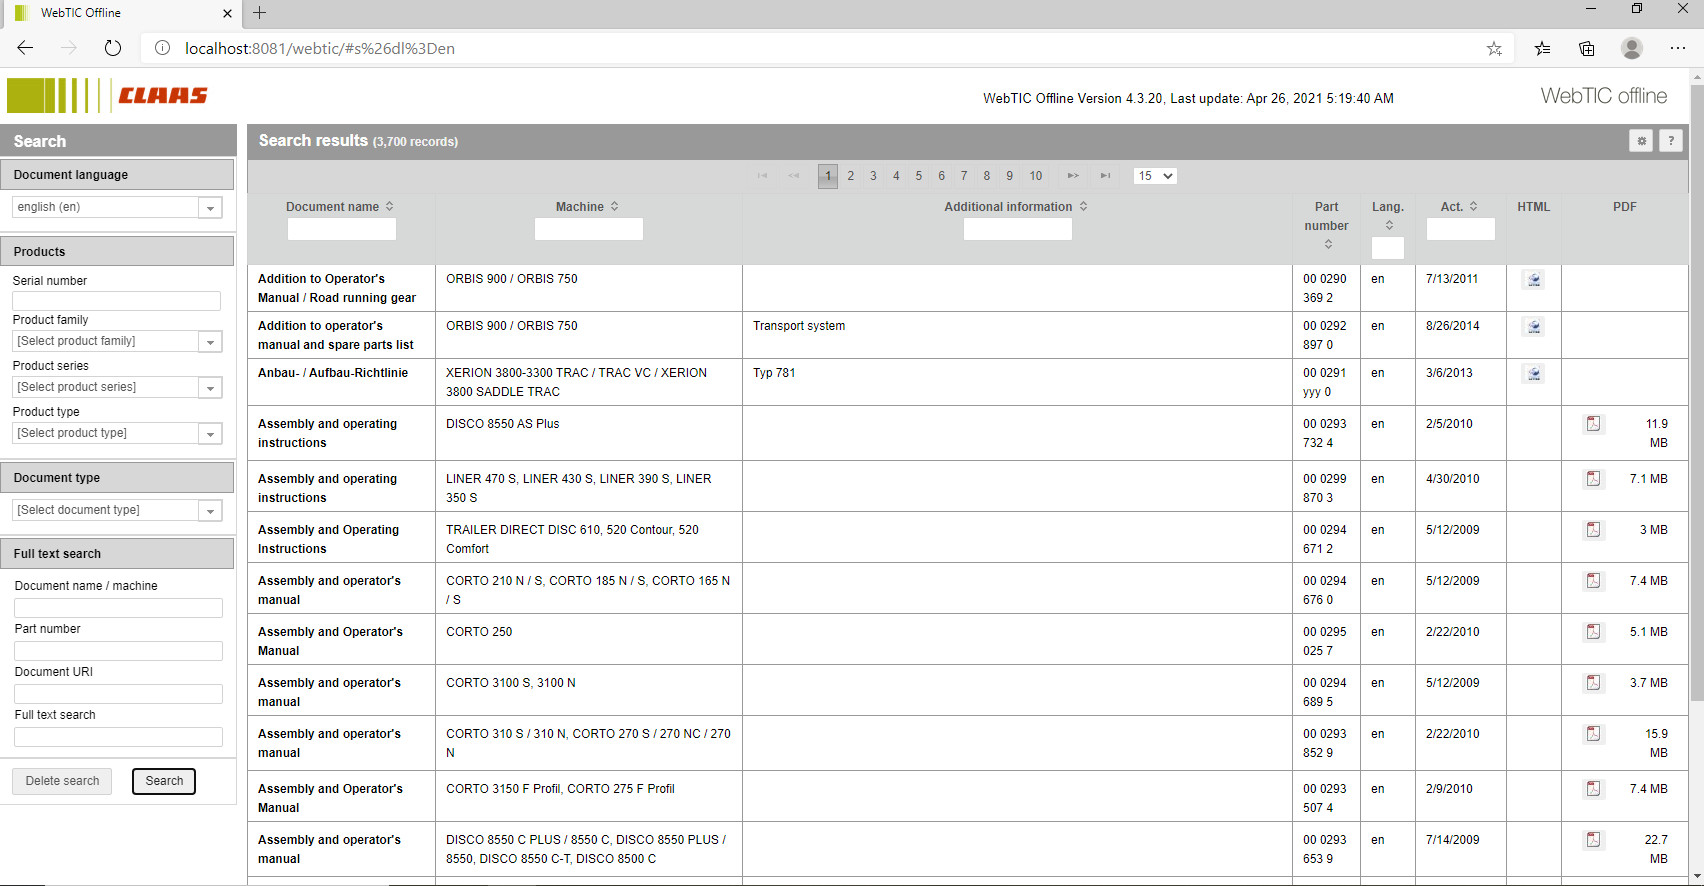
Task: Open browser profile avatar
Action: point(1632,48)
